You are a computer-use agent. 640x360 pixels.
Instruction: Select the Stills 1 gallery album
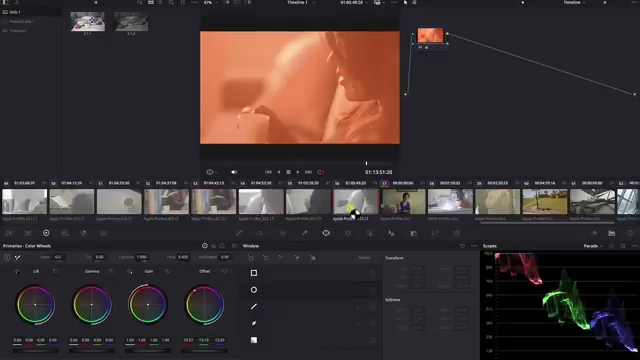coord(31,12)
